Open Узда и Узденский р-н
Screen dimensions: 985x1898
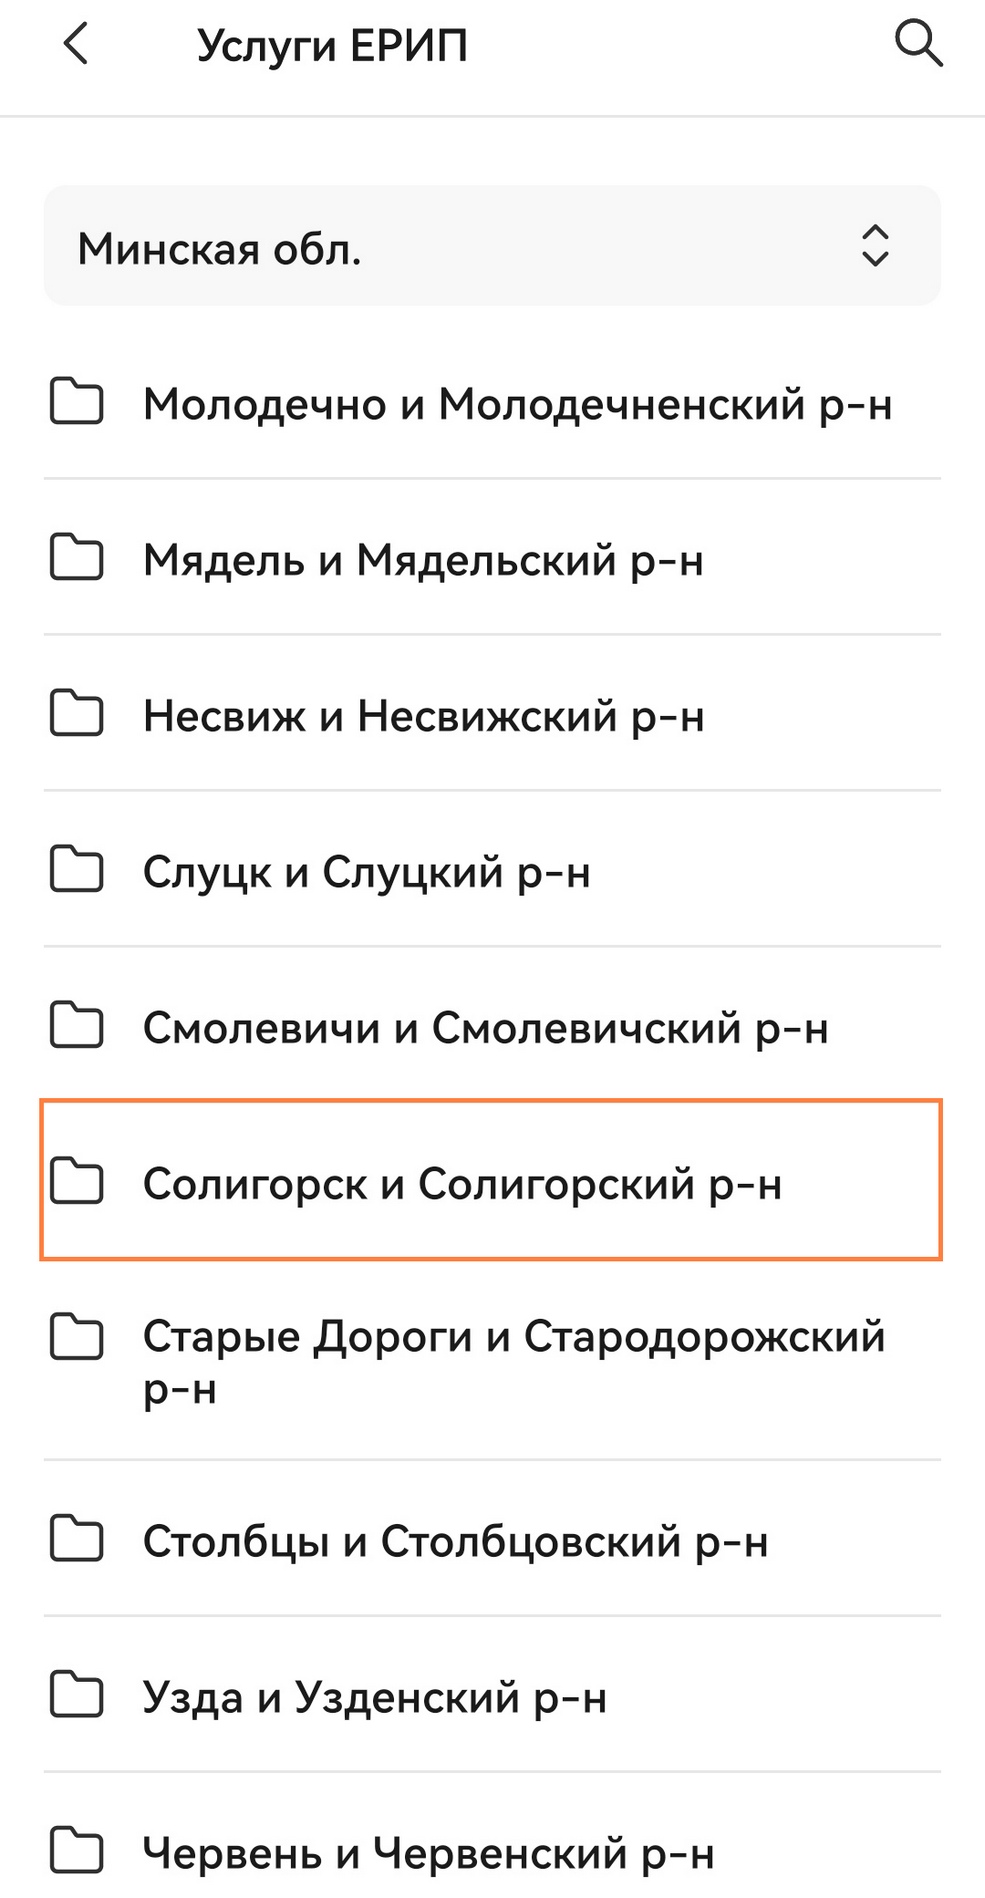tap(375, 1698)
